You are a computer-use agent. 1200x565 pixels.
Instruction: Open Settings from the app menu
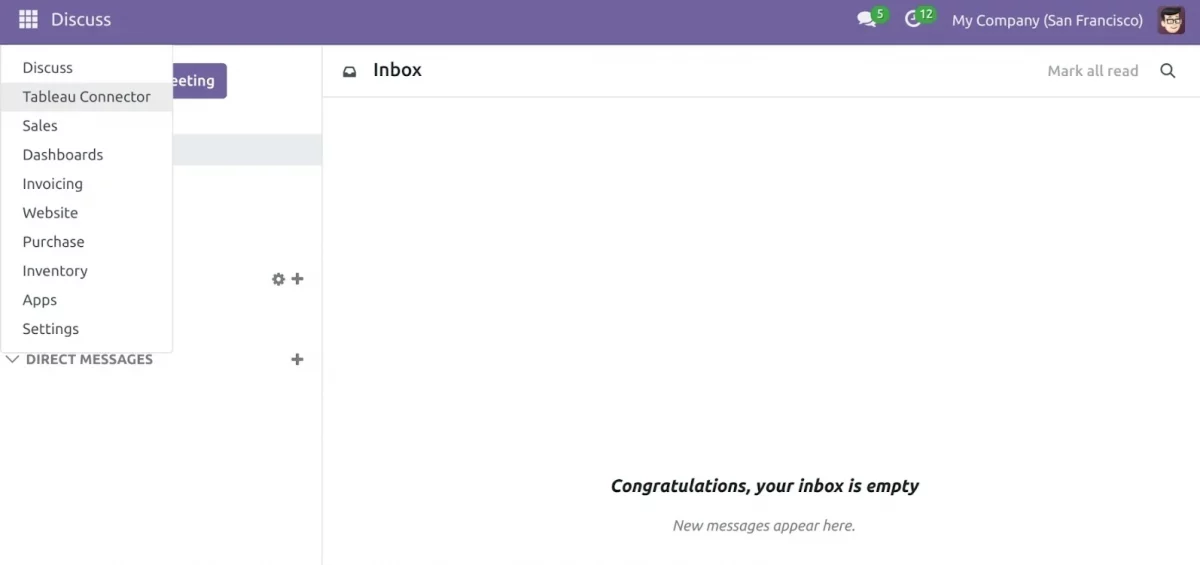click(x=51, y=329)
